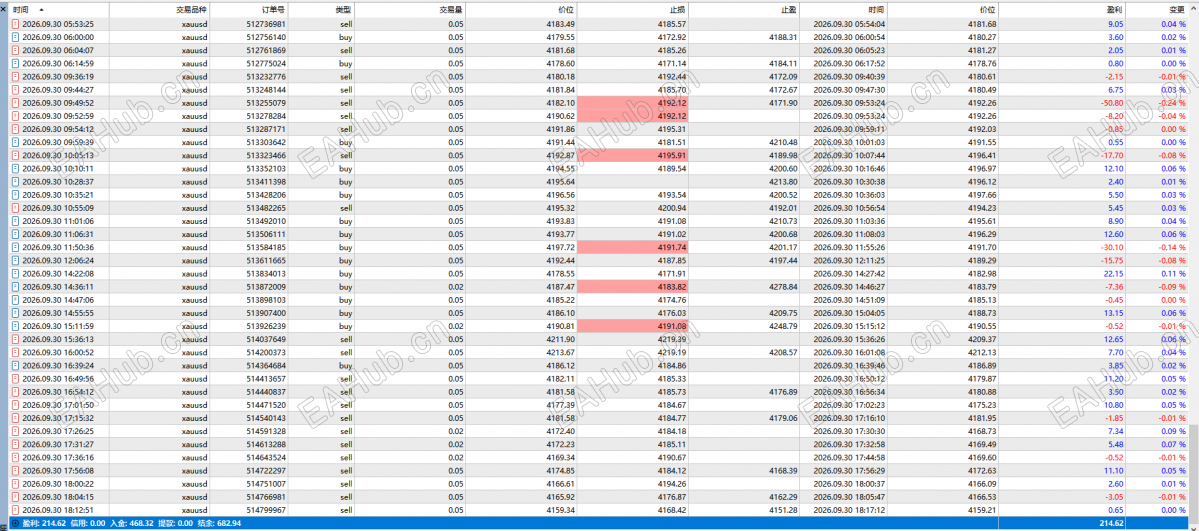Click the order icon next to 09:54:12
Viewport: 1199px width, 531px height.
click(16, 129)
